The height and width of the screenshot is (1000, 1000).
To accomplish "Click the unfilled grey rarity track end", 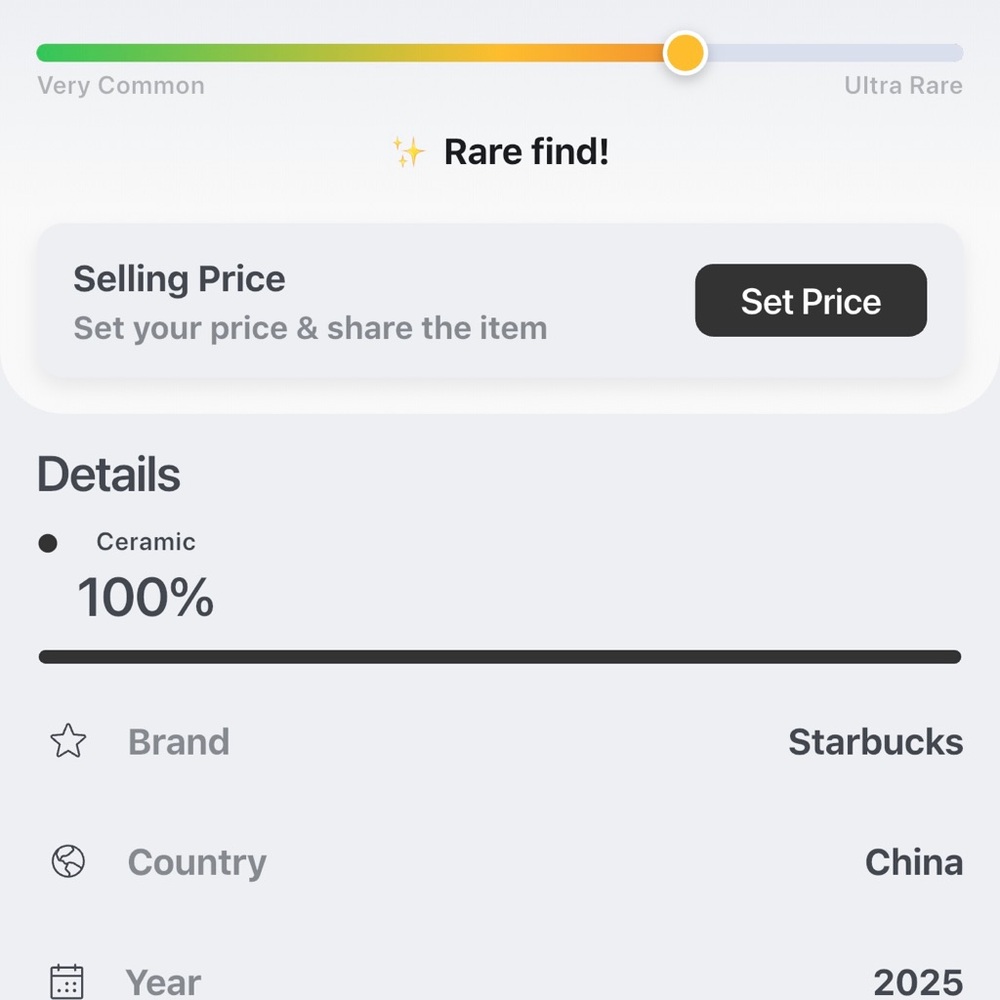I will (835, 53).
